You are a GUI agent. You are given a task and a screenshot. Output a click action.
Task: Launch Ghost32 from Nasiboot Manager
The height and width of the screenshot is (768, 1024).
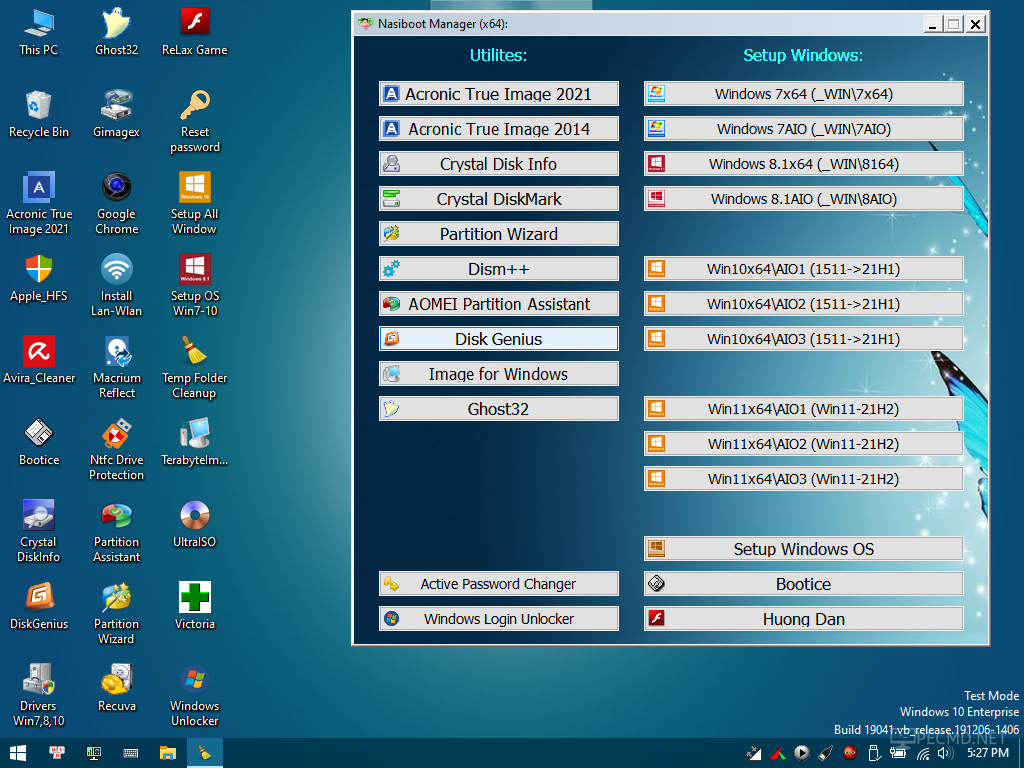(498, 409)
